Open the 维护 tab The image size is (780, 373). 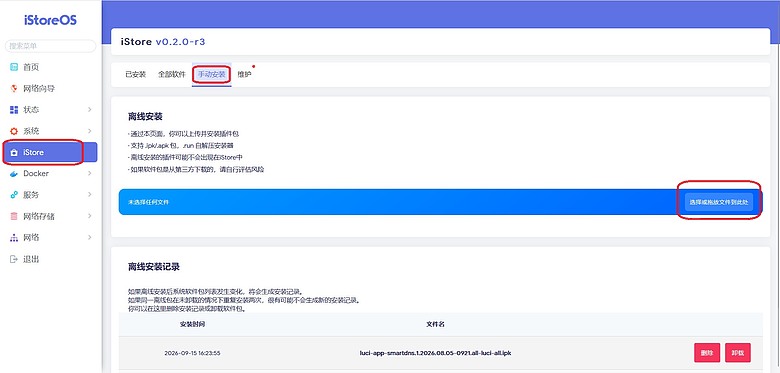244,75
